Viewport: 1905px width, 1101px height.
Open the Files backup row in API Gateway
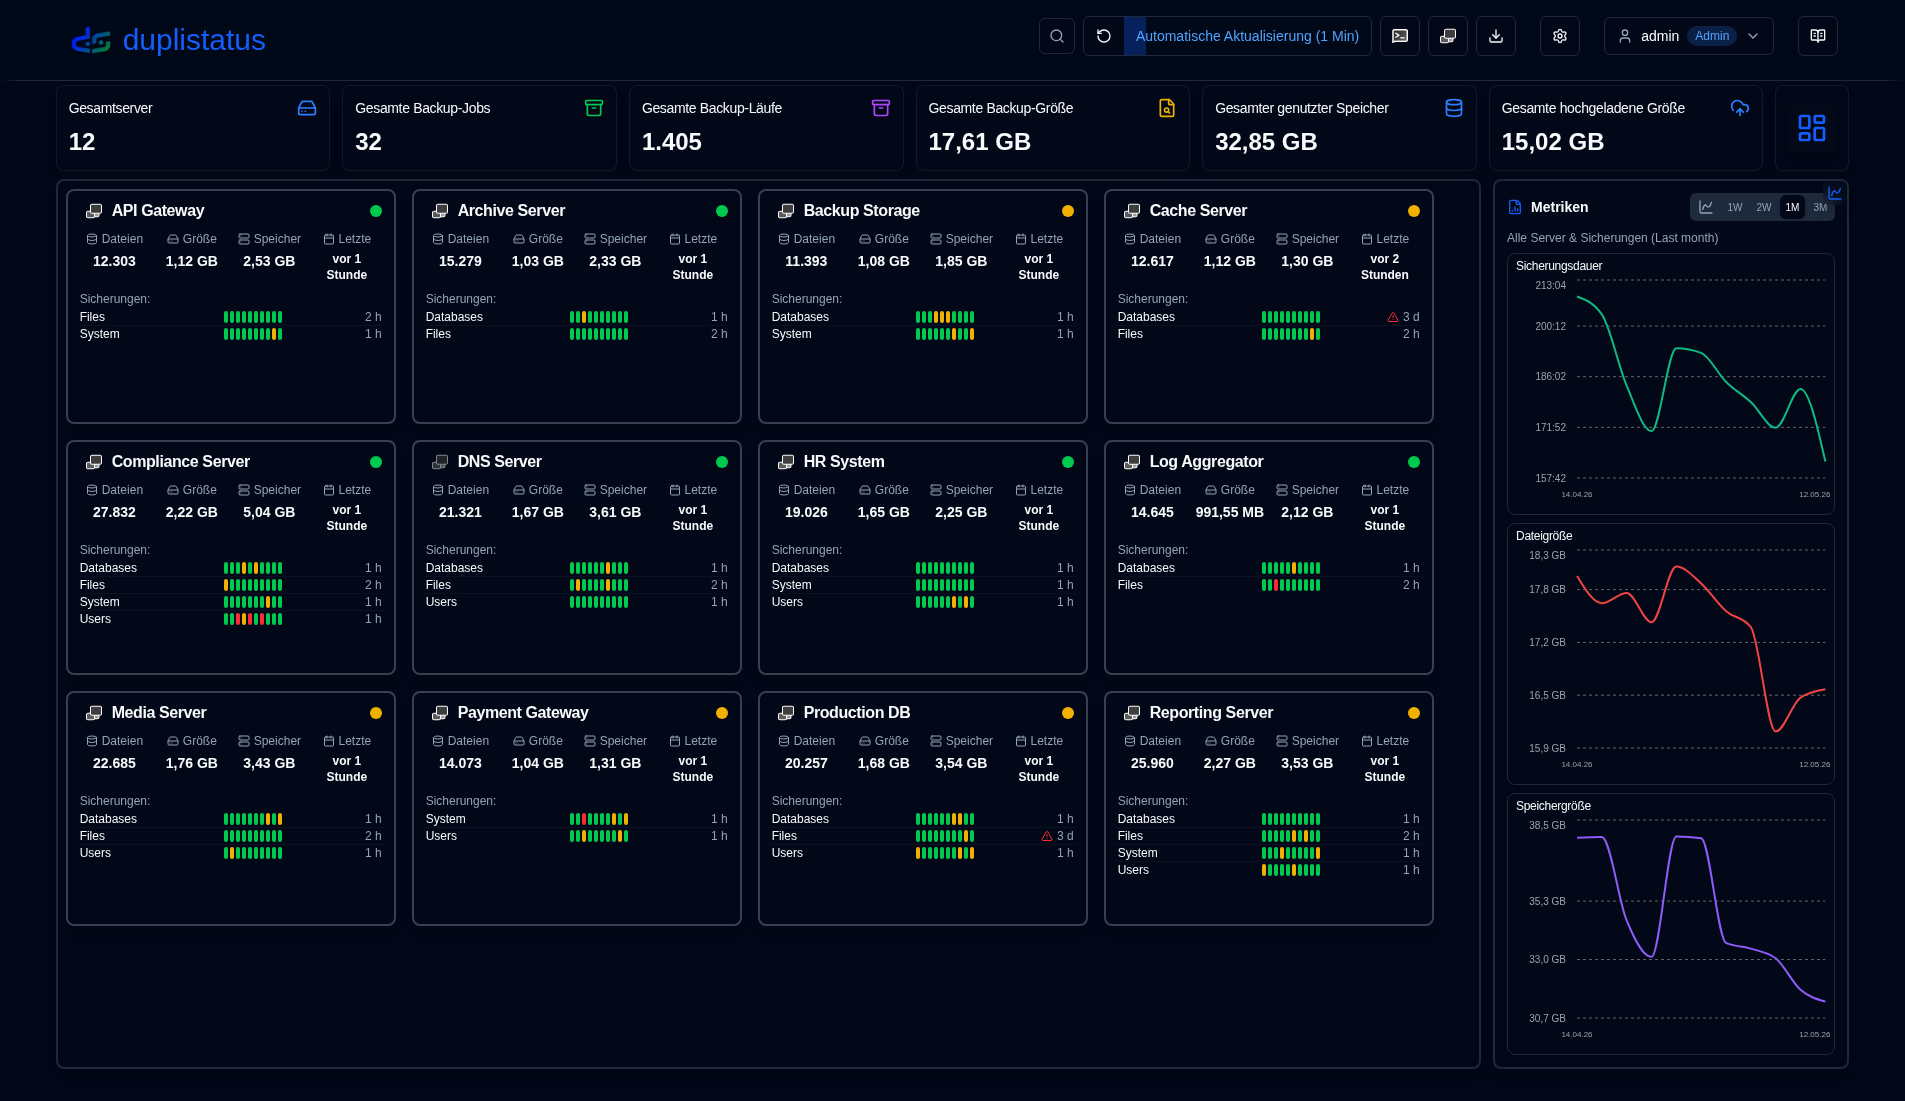231,317
